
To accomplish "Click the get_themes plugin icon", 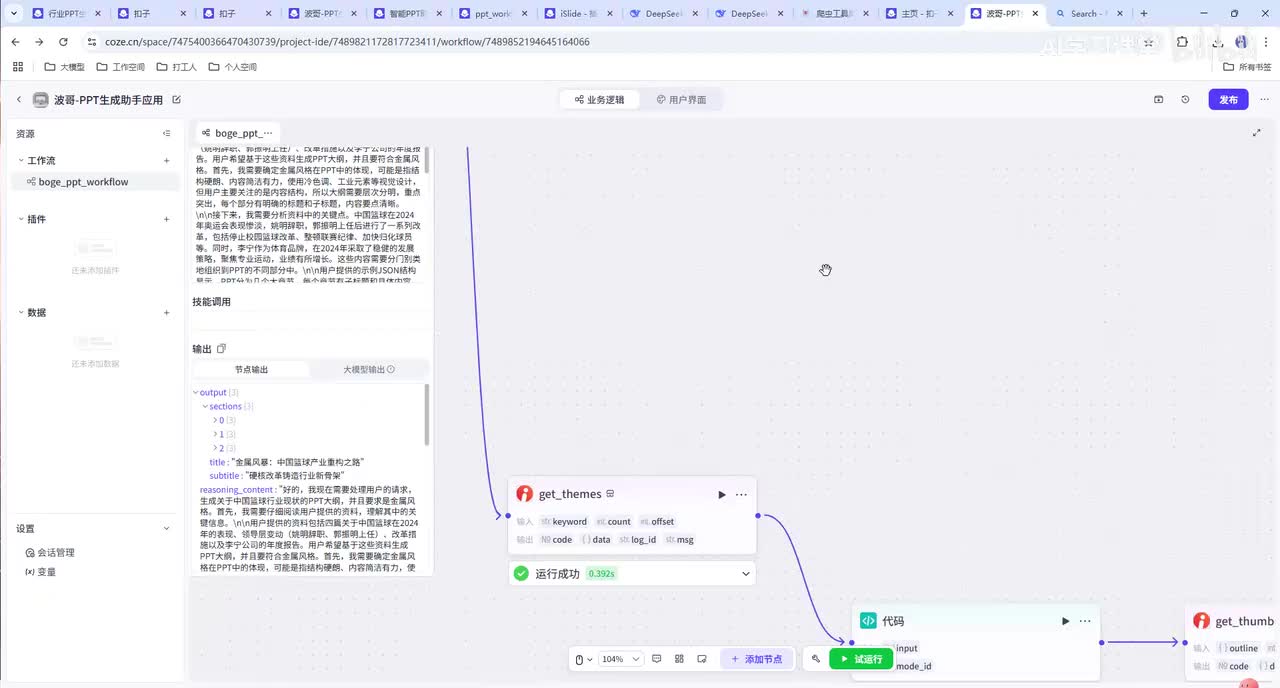I will [x=524, y=494].
